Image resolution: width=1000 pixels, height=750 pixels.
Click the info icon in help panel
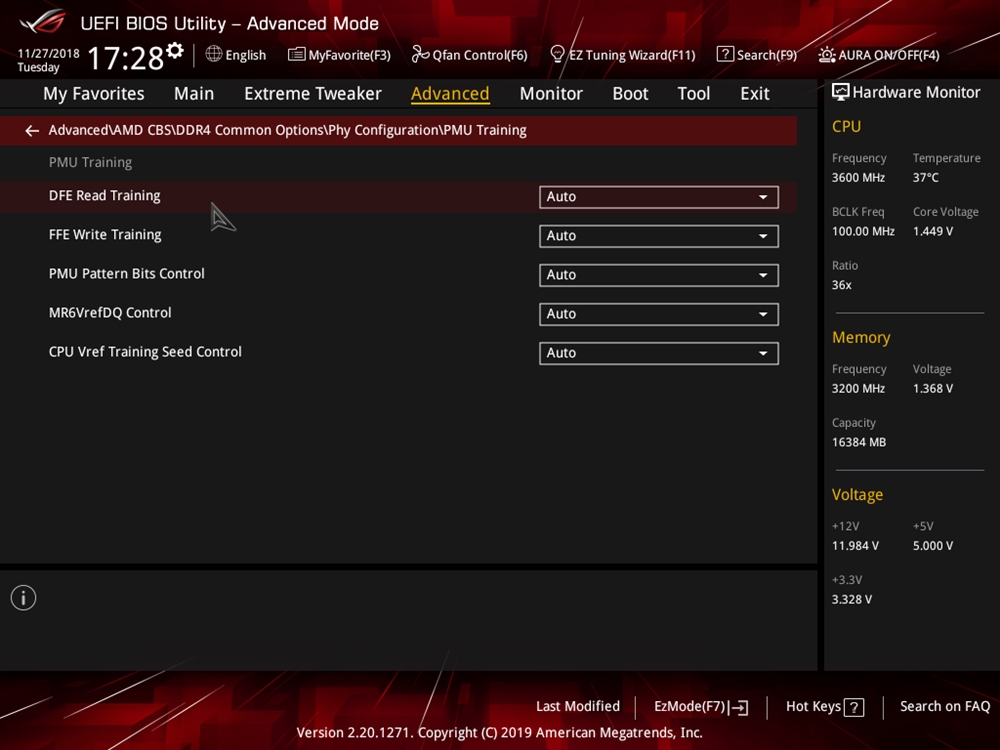(24, 598)
